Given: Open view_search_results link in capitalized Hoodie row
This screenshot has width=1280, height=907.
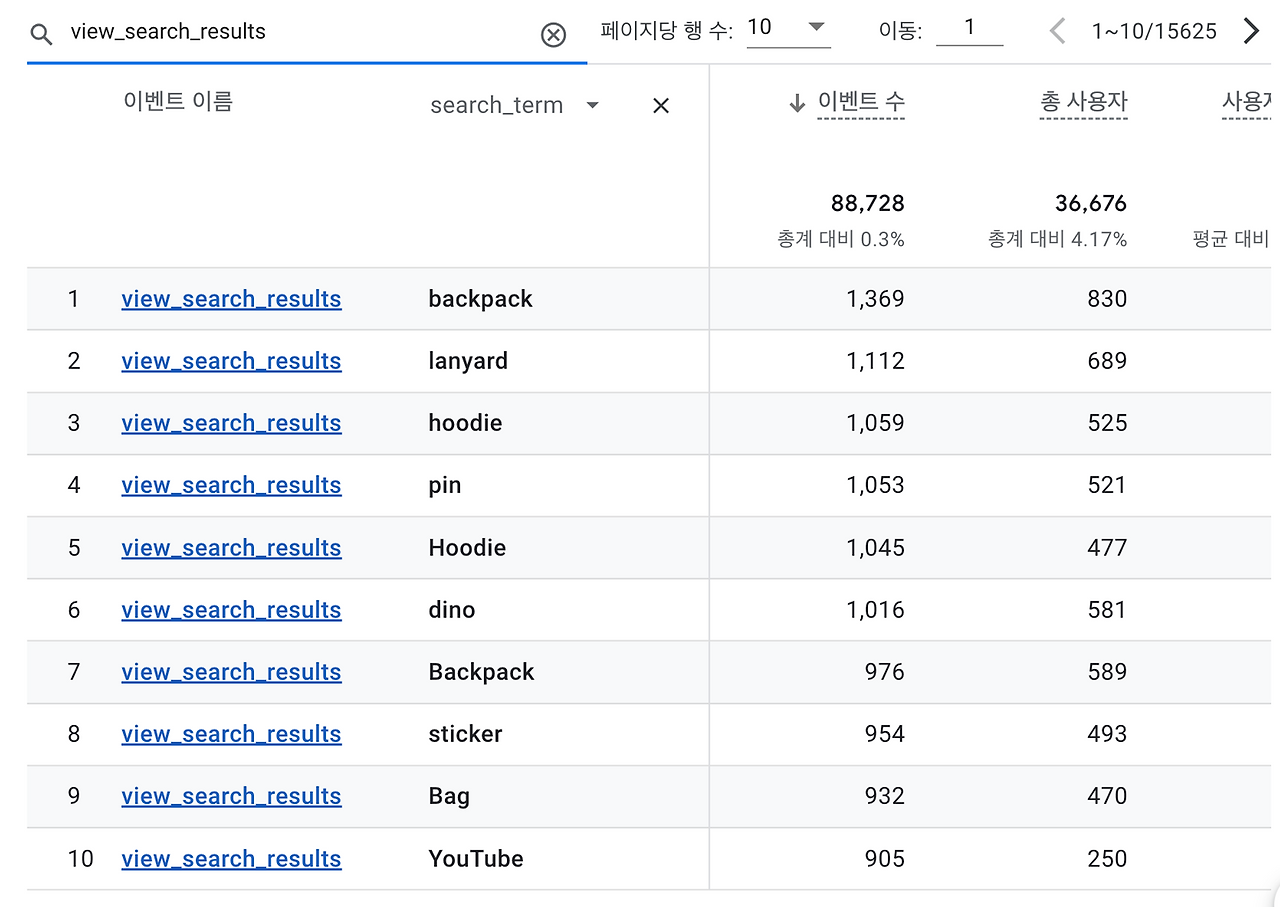Looking at the screenshot, I should click(x=231, y=548).
